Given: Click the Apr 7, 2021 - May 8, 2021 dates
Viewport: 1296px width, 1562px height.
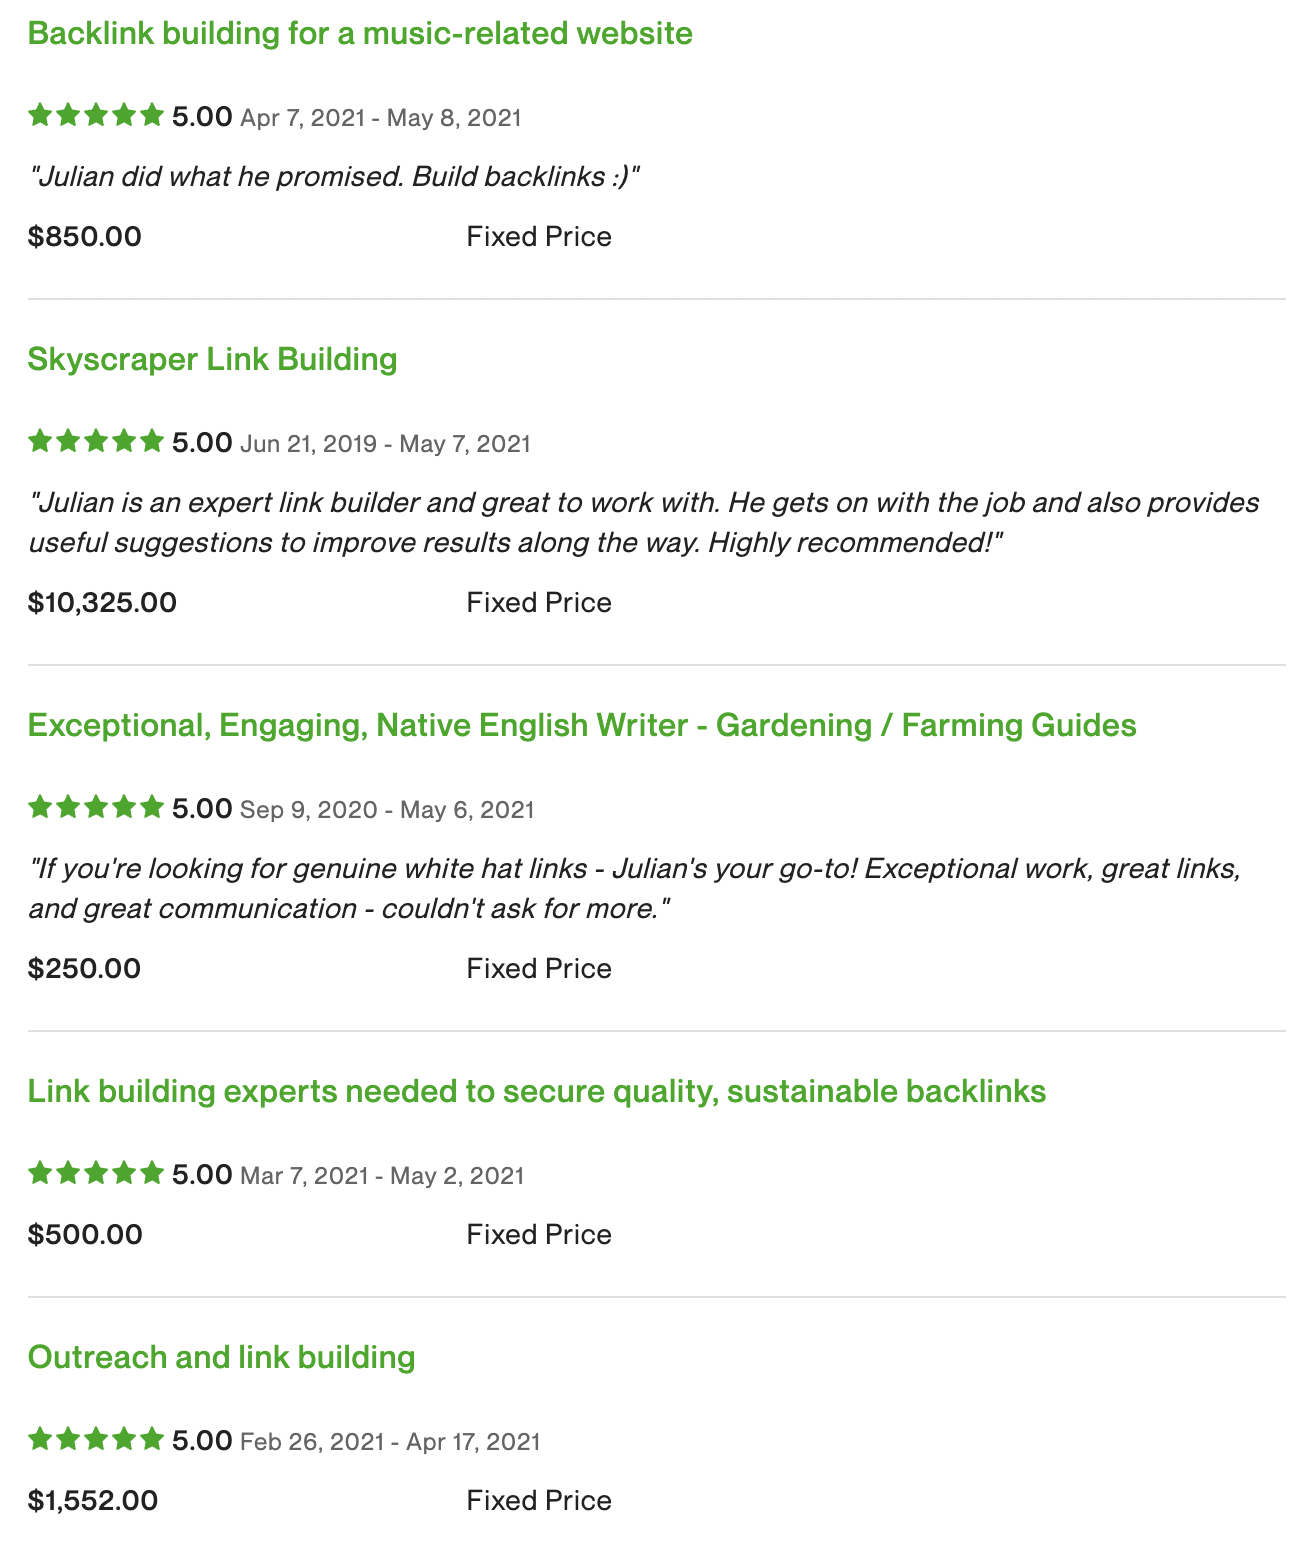Looking at the screenshot, I should click(x=381, y=118).
